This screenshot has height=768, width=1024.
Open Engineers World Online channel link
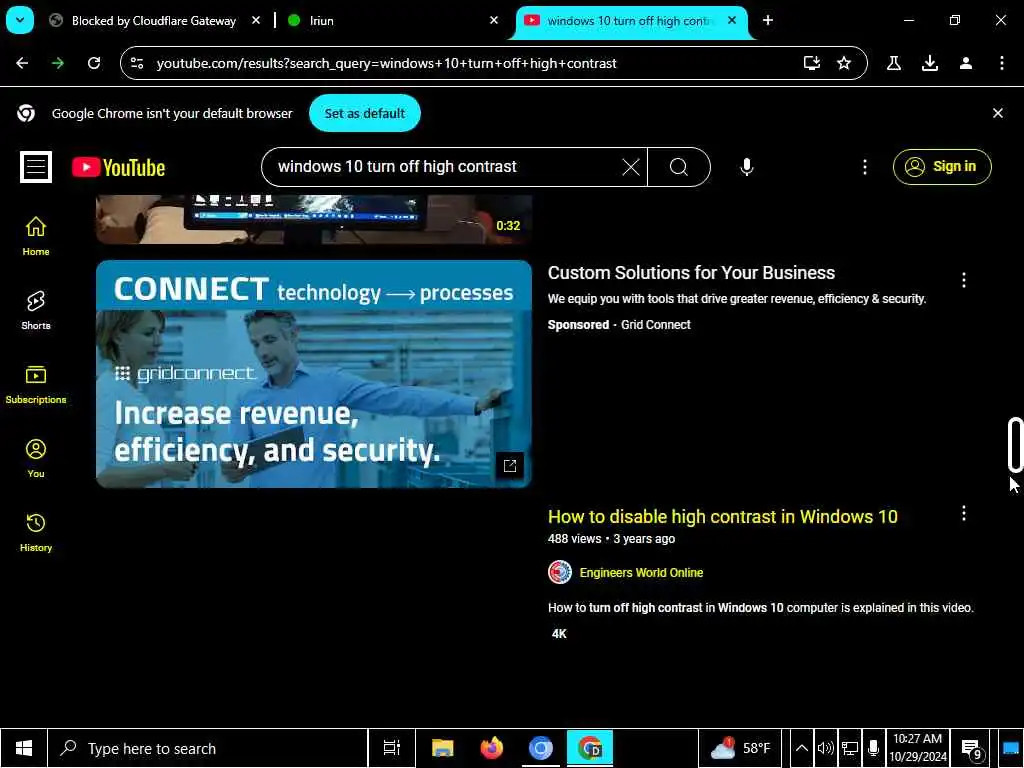point(641,573)
